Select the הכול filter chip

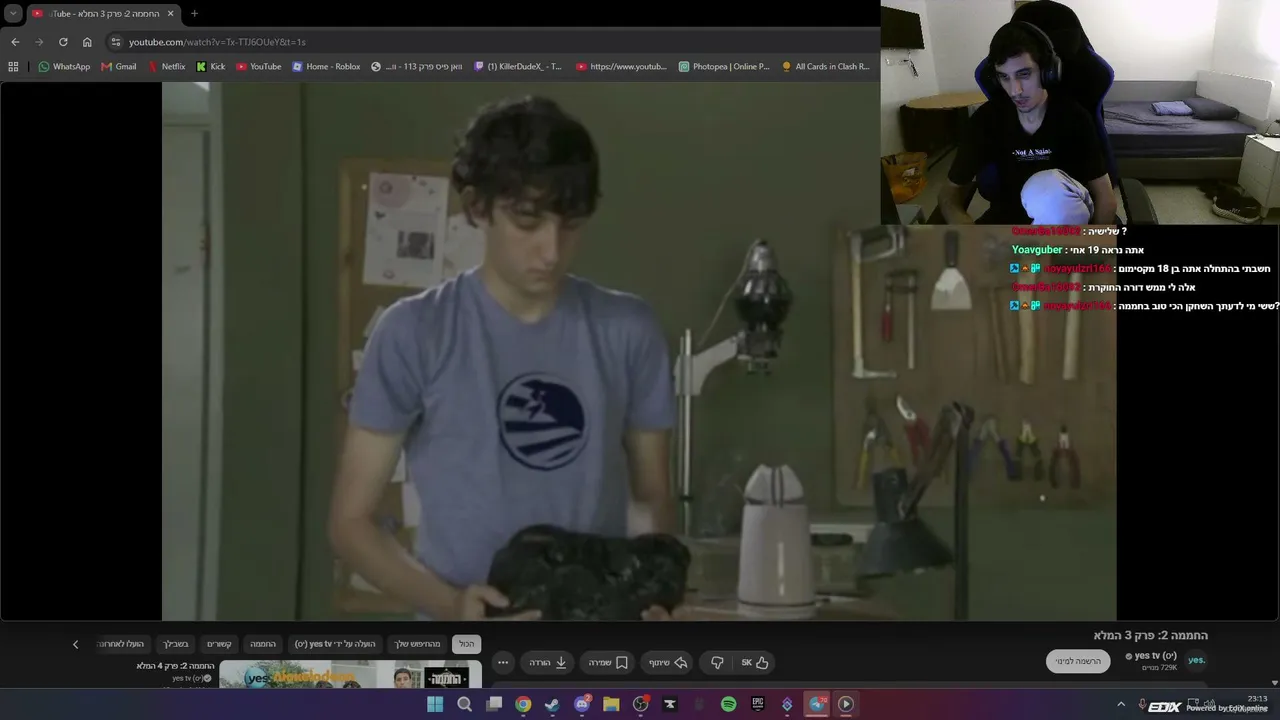coord(467,644)
